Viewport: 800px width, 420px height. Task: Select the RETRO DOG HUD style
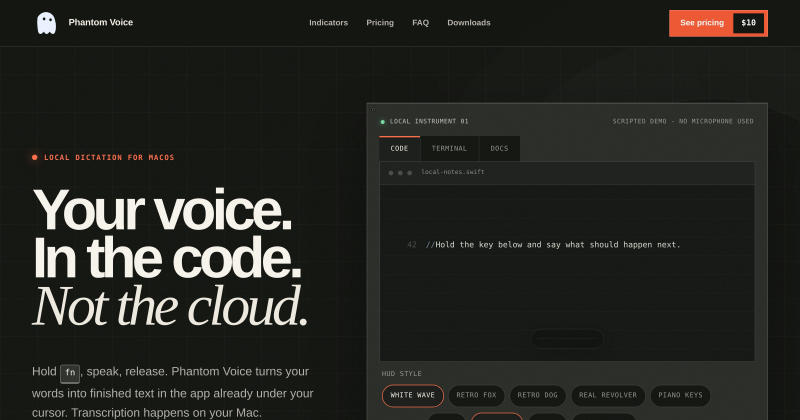538,396
